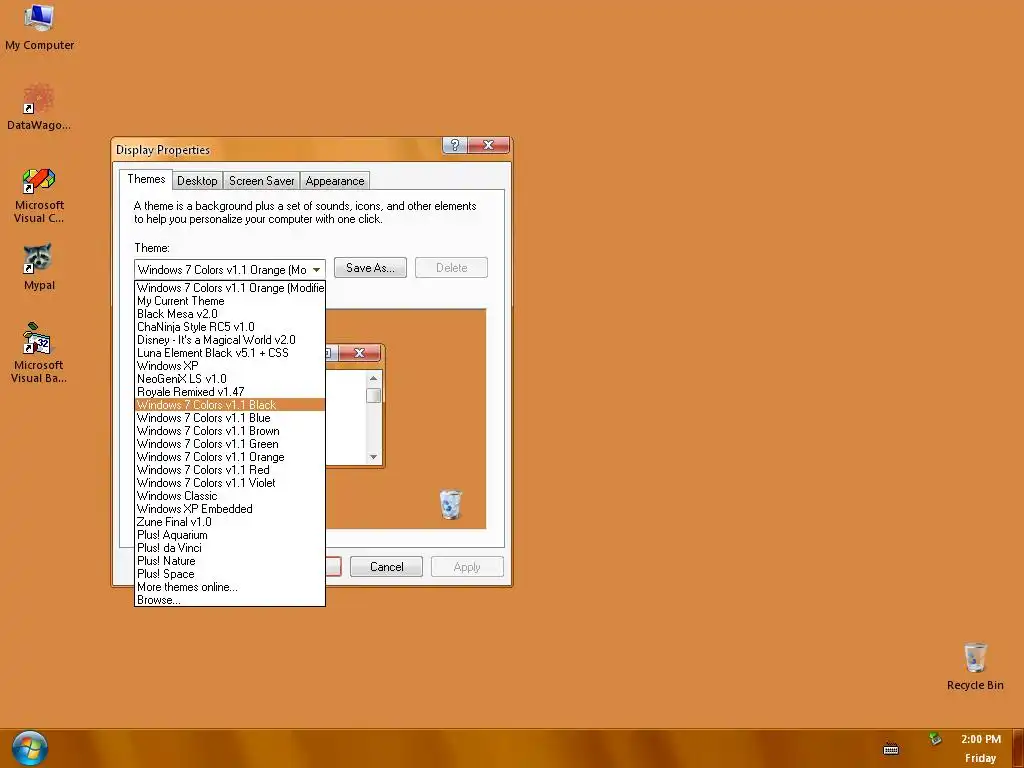
Task: Click the preview window's close button
Action: pos(359,353)
